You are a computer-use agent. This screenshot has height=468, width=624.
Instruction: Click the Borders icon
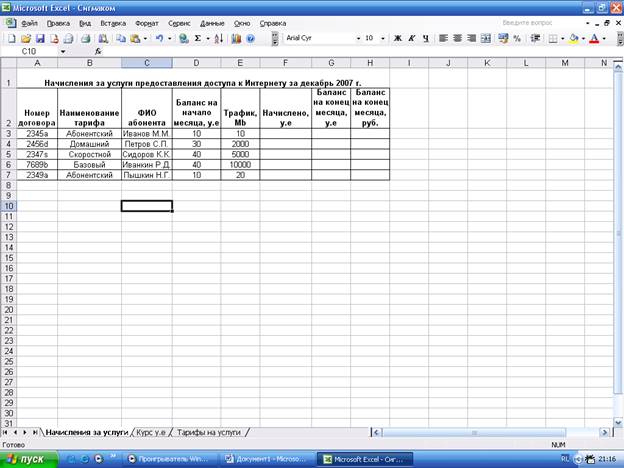[x=552, y=38]
